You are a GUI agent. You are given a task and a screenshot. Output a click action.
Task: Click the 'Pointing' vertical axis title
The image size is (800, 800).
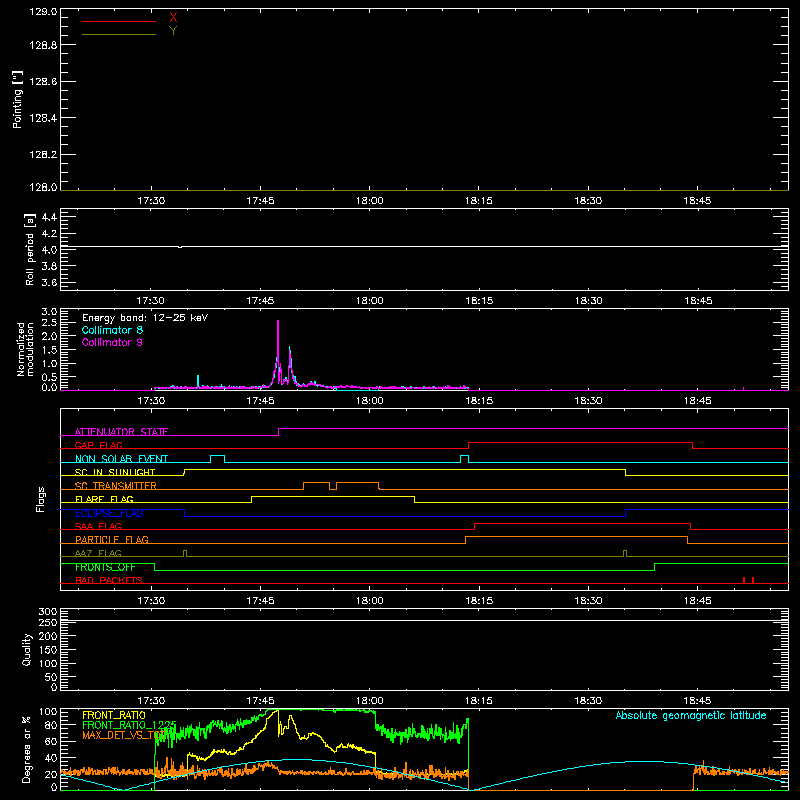18,100
